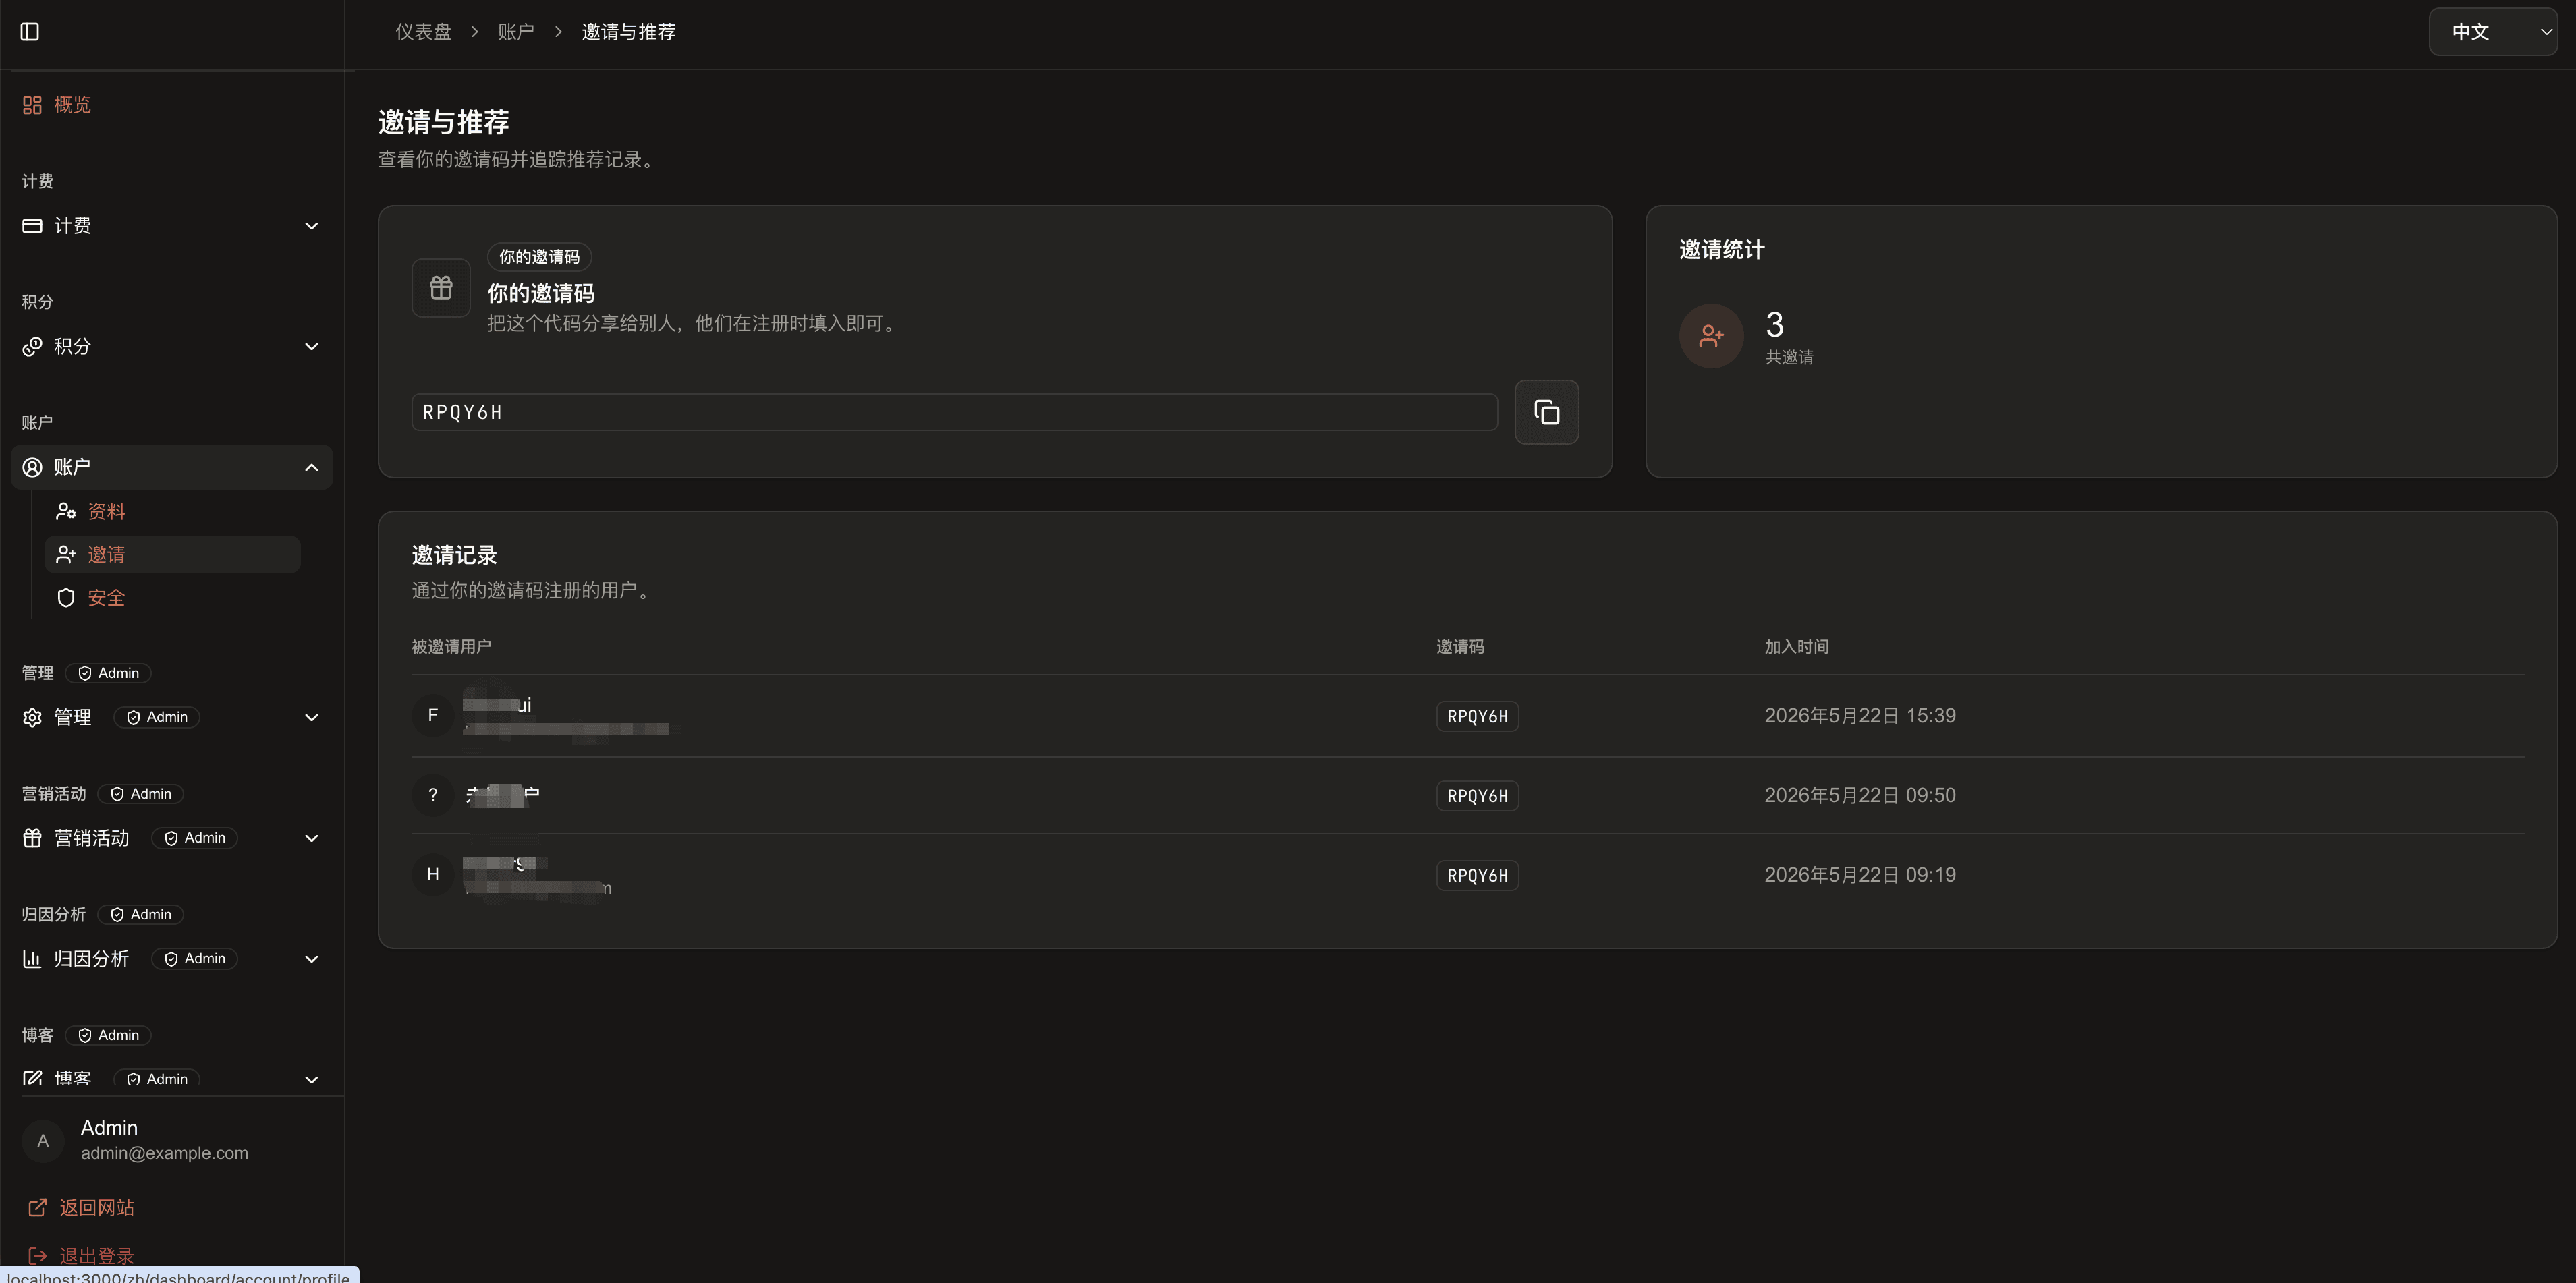The height and width of the screenshot is (1283, 2576).
Task: Expand the 归因分析 section
Action: (172, 959)
